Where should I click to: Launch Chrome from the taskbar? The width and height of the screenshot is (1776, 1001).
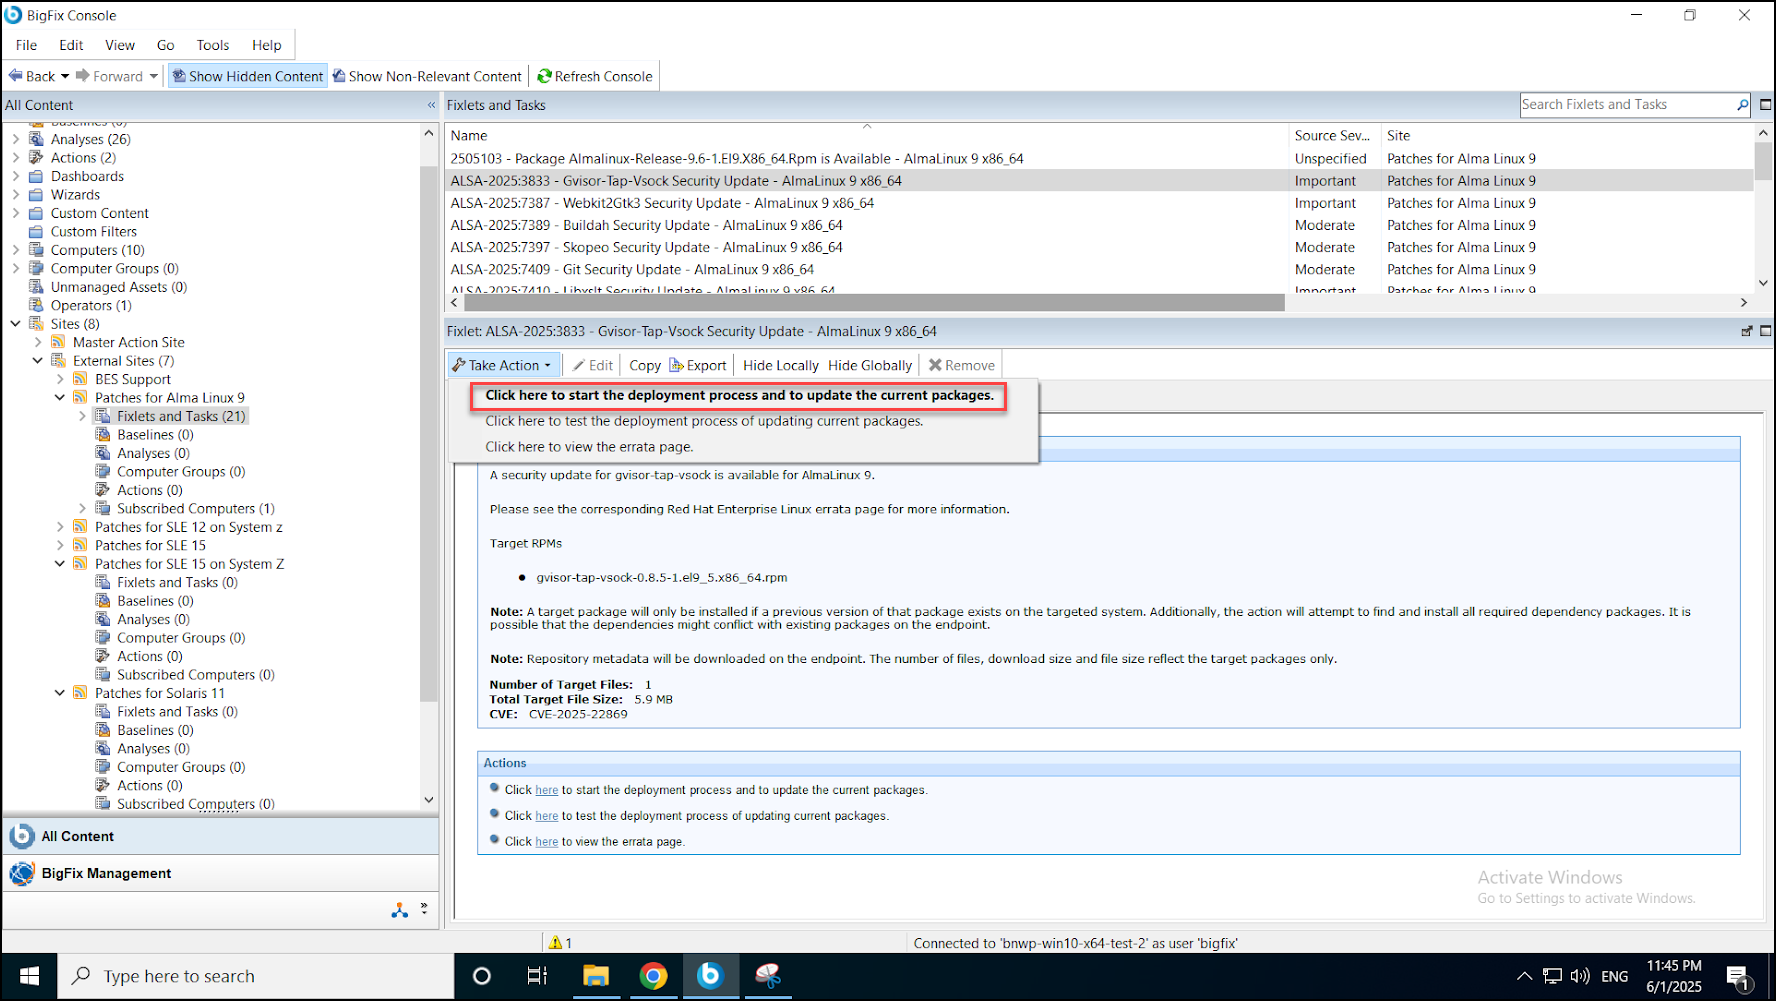[653, 976]
